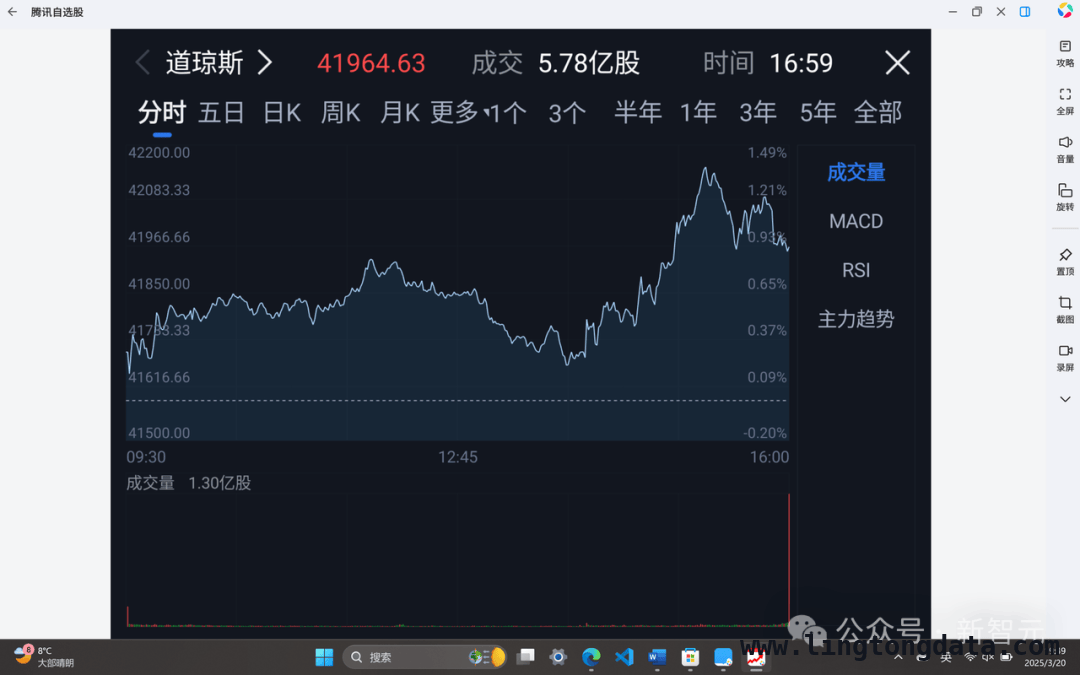Viewport: 1080px width, 675px height.
Task: Take a screenshot with 截图
Action: [x=1065, y=309]
